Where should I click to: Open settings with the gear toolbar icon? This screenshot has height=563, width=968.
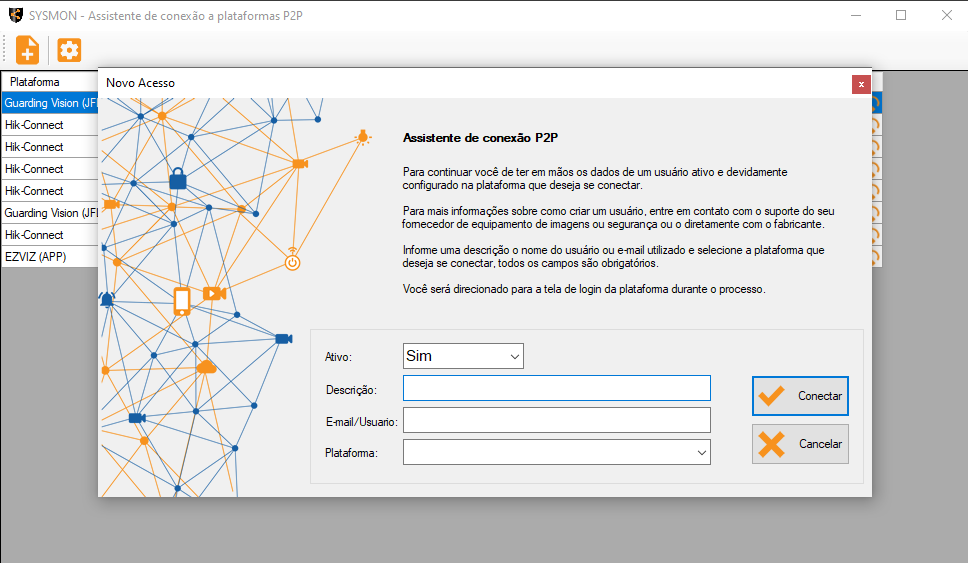click(69, 49)
